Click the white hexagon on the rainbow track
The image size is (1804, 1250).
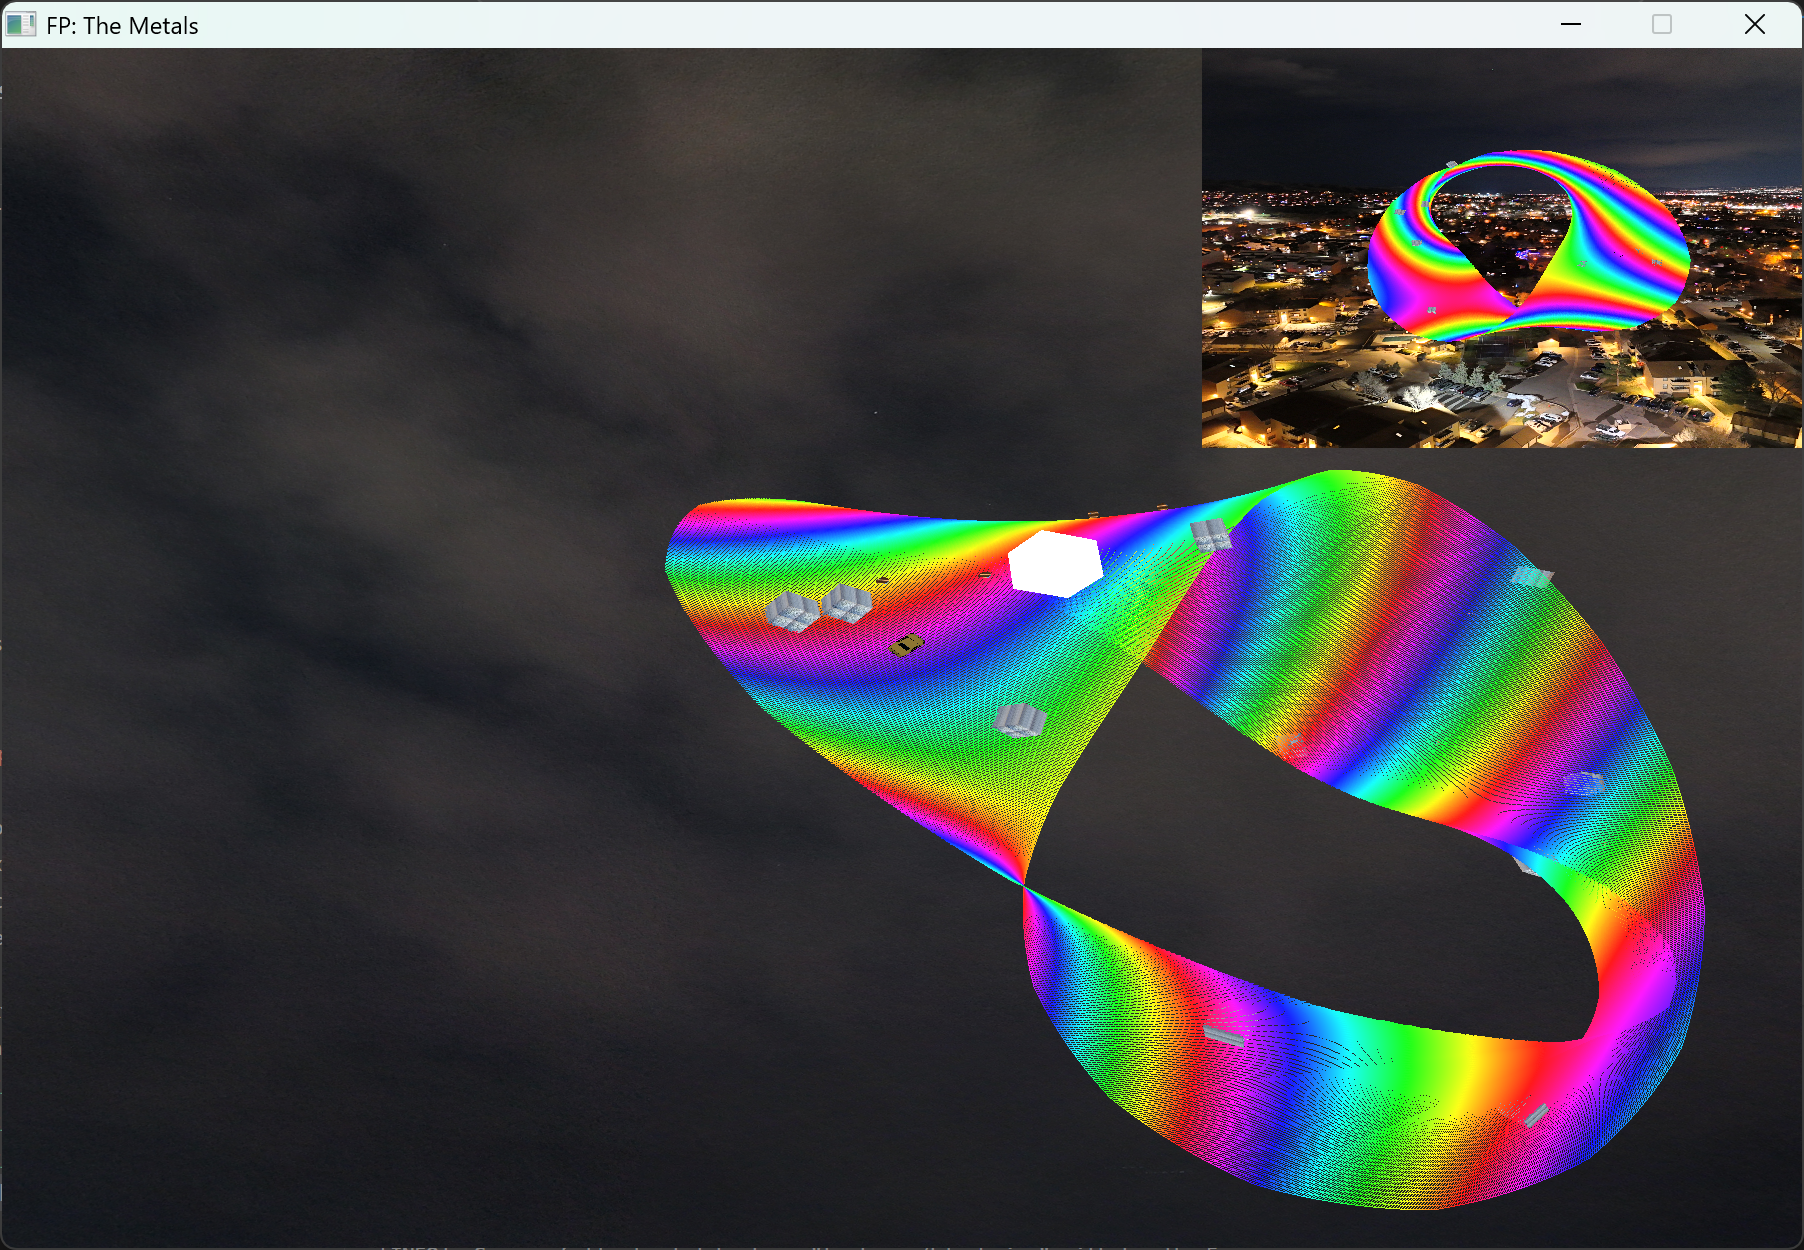pyautogui.click(x=1055, y=564)
